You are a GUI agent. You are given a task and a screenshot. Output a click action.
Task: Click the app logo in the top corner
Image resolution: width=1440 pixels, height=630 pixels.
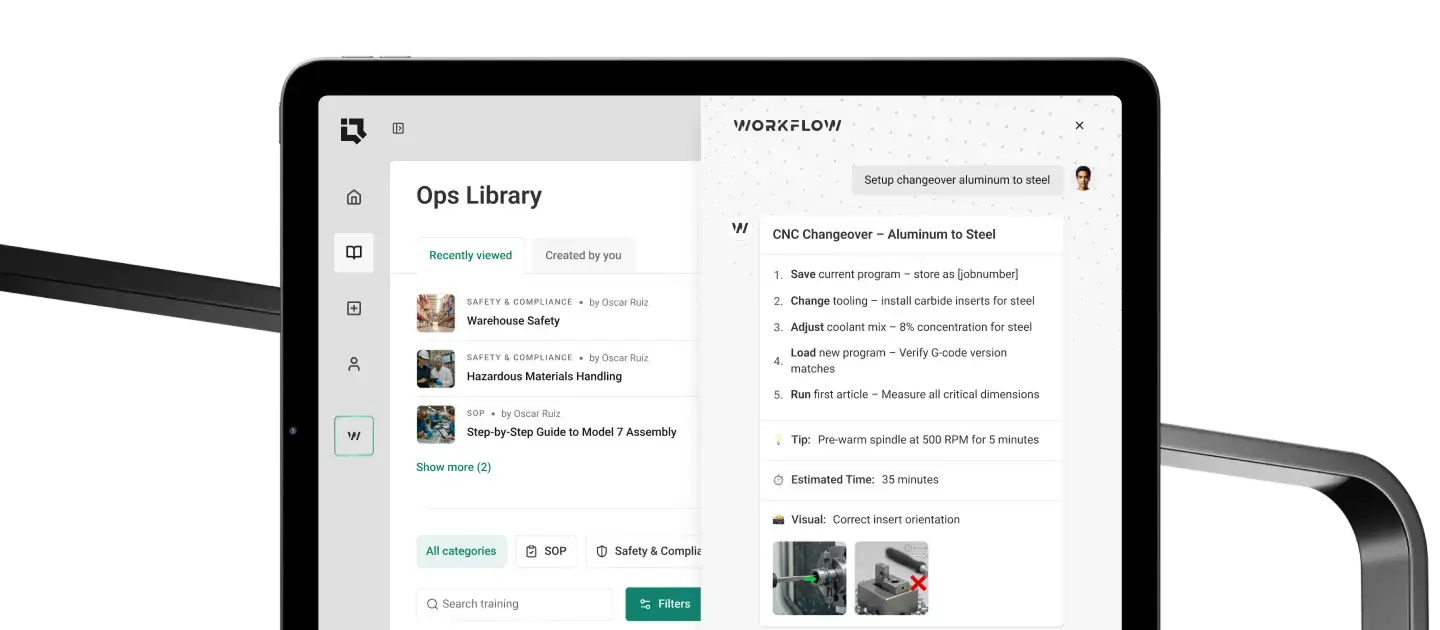tap(352, 130)
